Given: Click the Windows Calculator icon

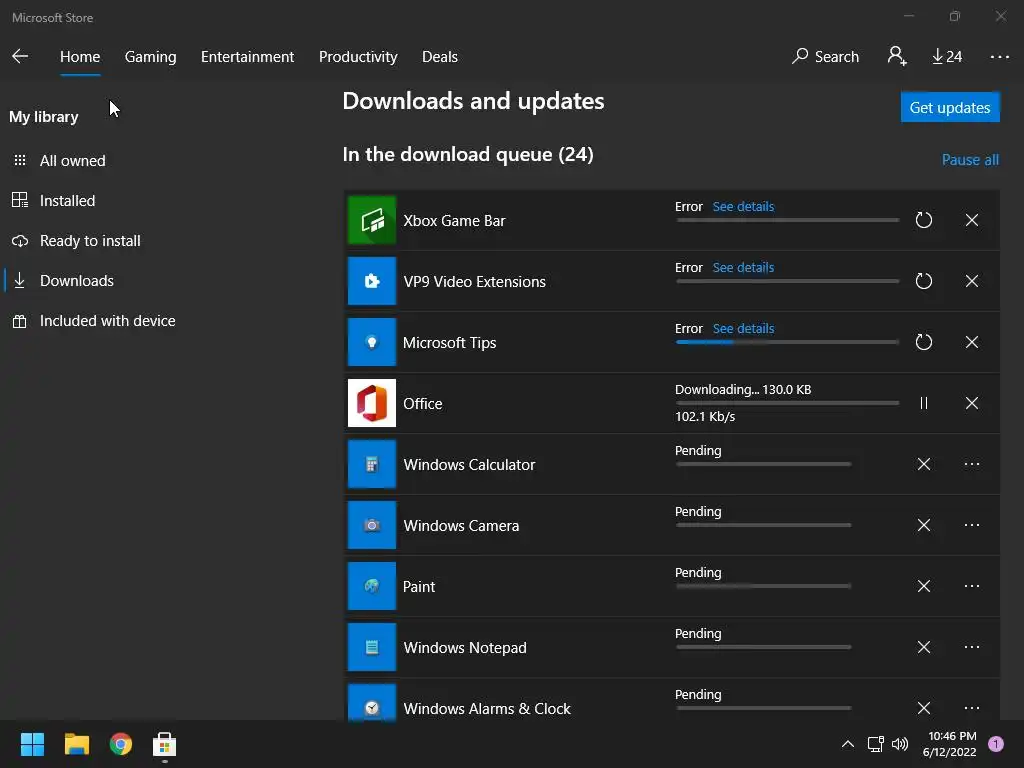Looking at the screenshot, I should (372, 464).
